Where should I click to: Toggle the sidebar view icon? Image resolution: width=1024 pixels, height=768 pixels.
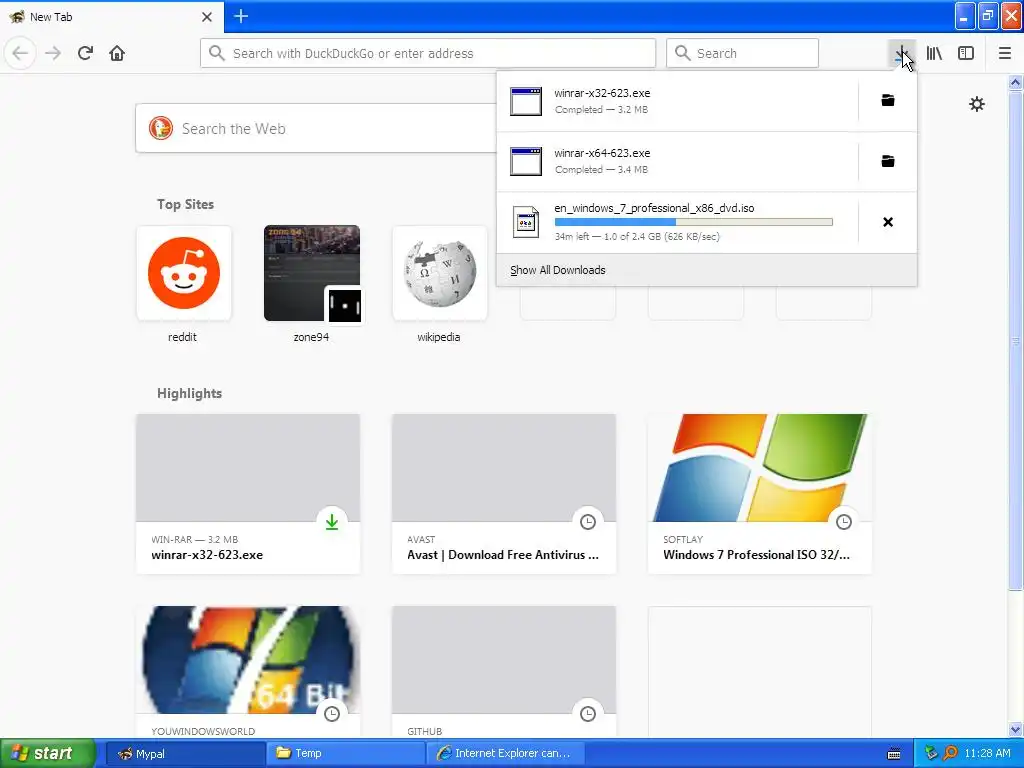pyautogui.click(x=966, y=53)
